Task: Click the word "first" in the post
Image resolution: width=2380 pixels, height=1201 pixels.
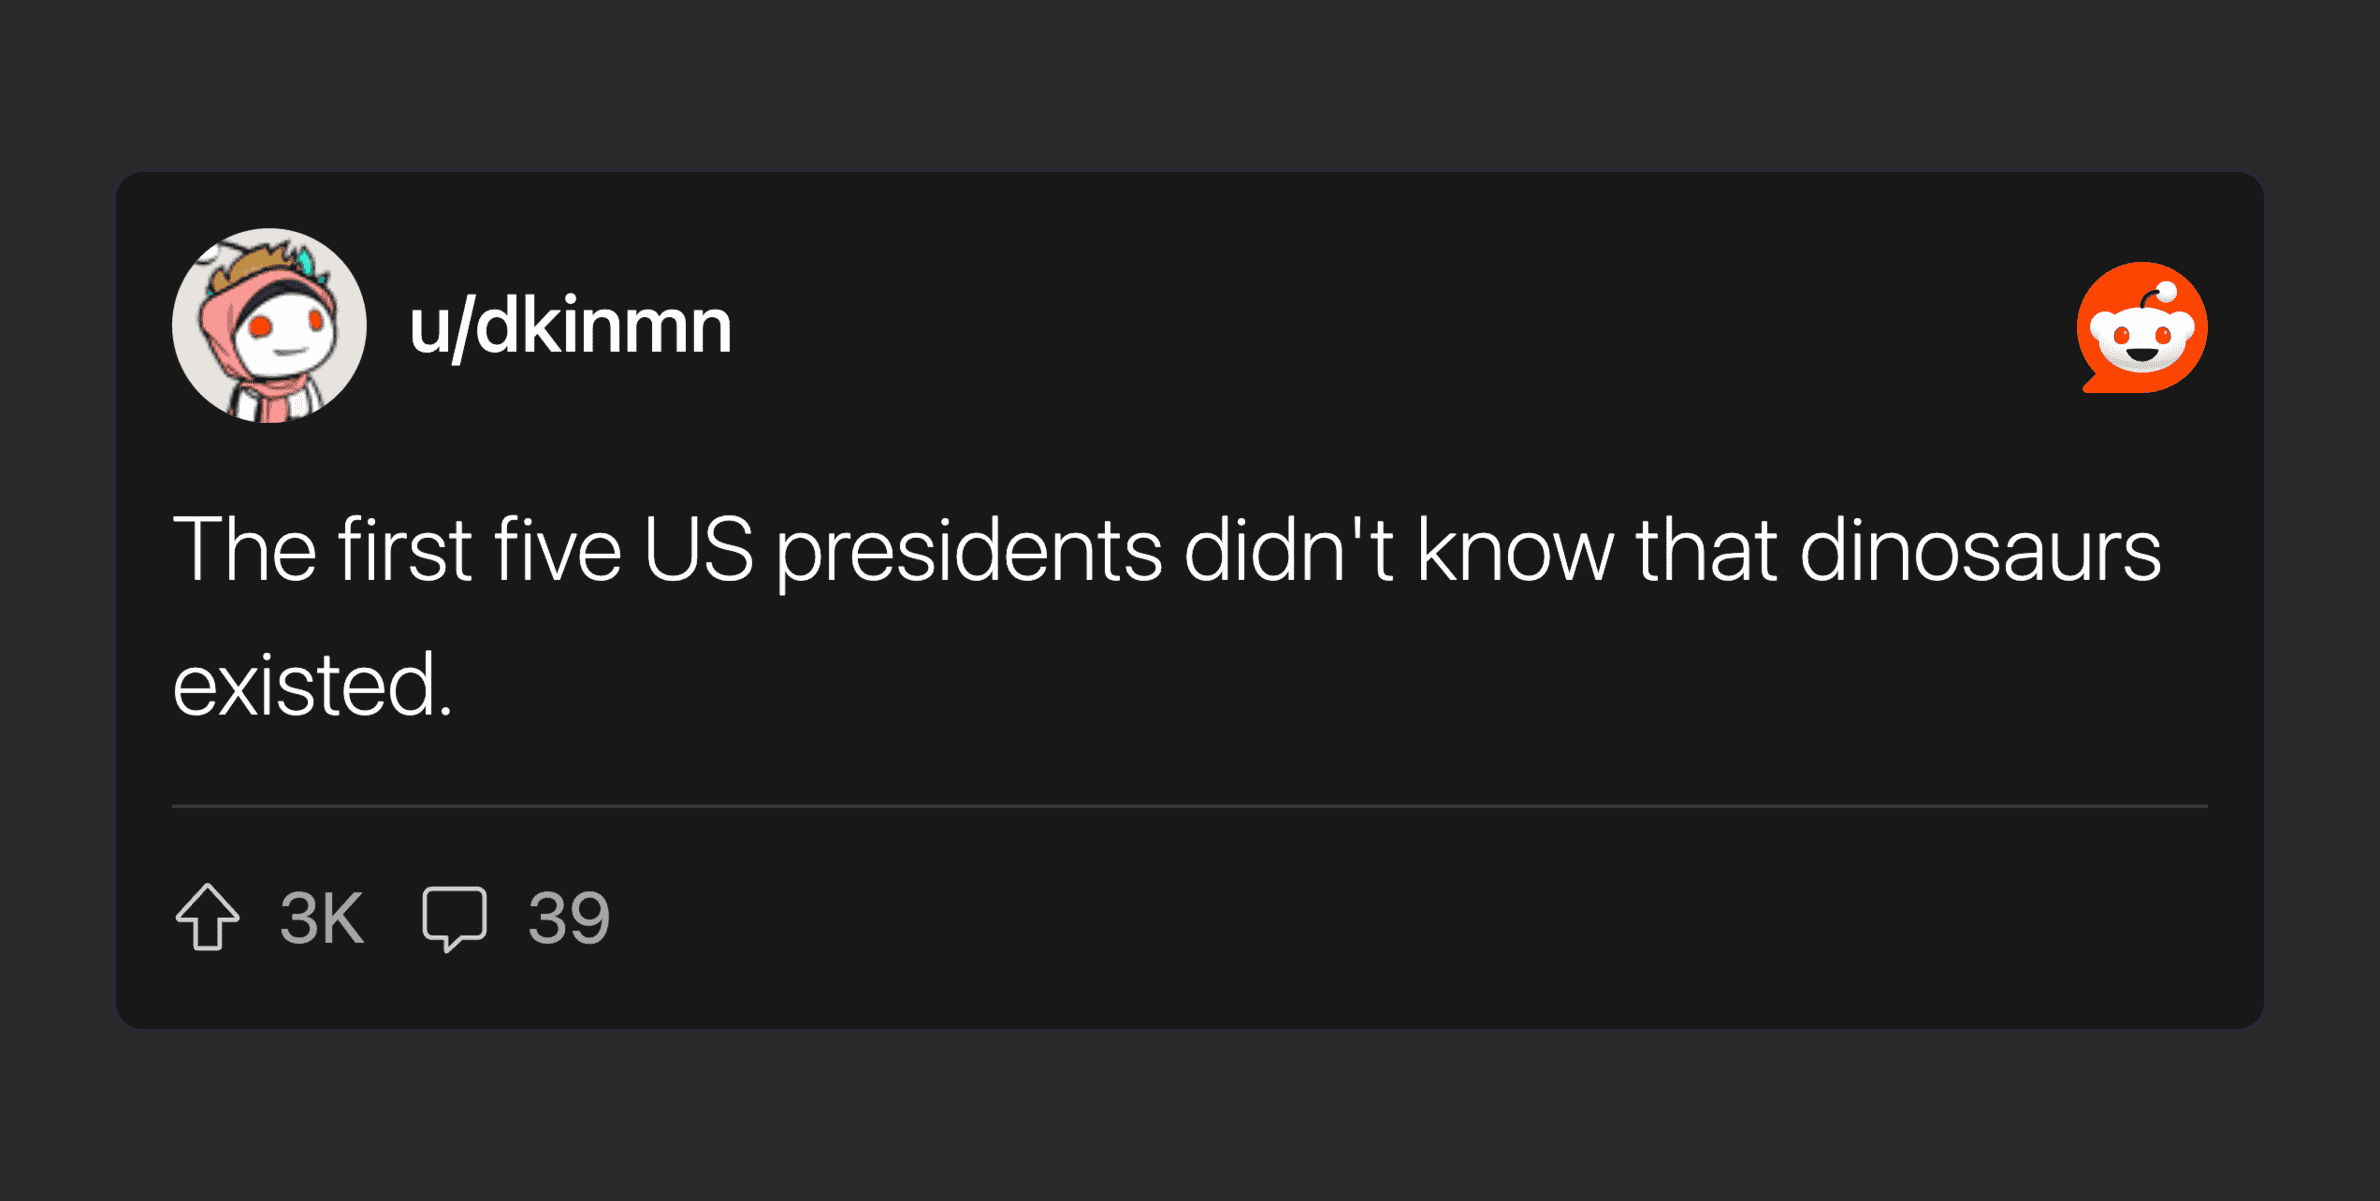Action: pyautogui.click(x=404, y=550)
